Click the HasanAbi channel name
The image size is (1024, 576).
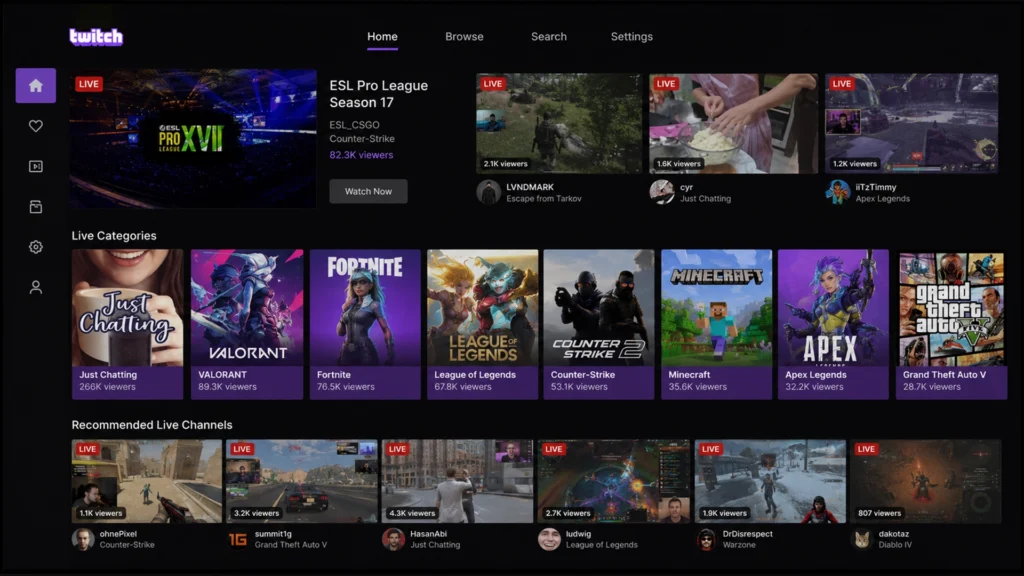(428, 534)
